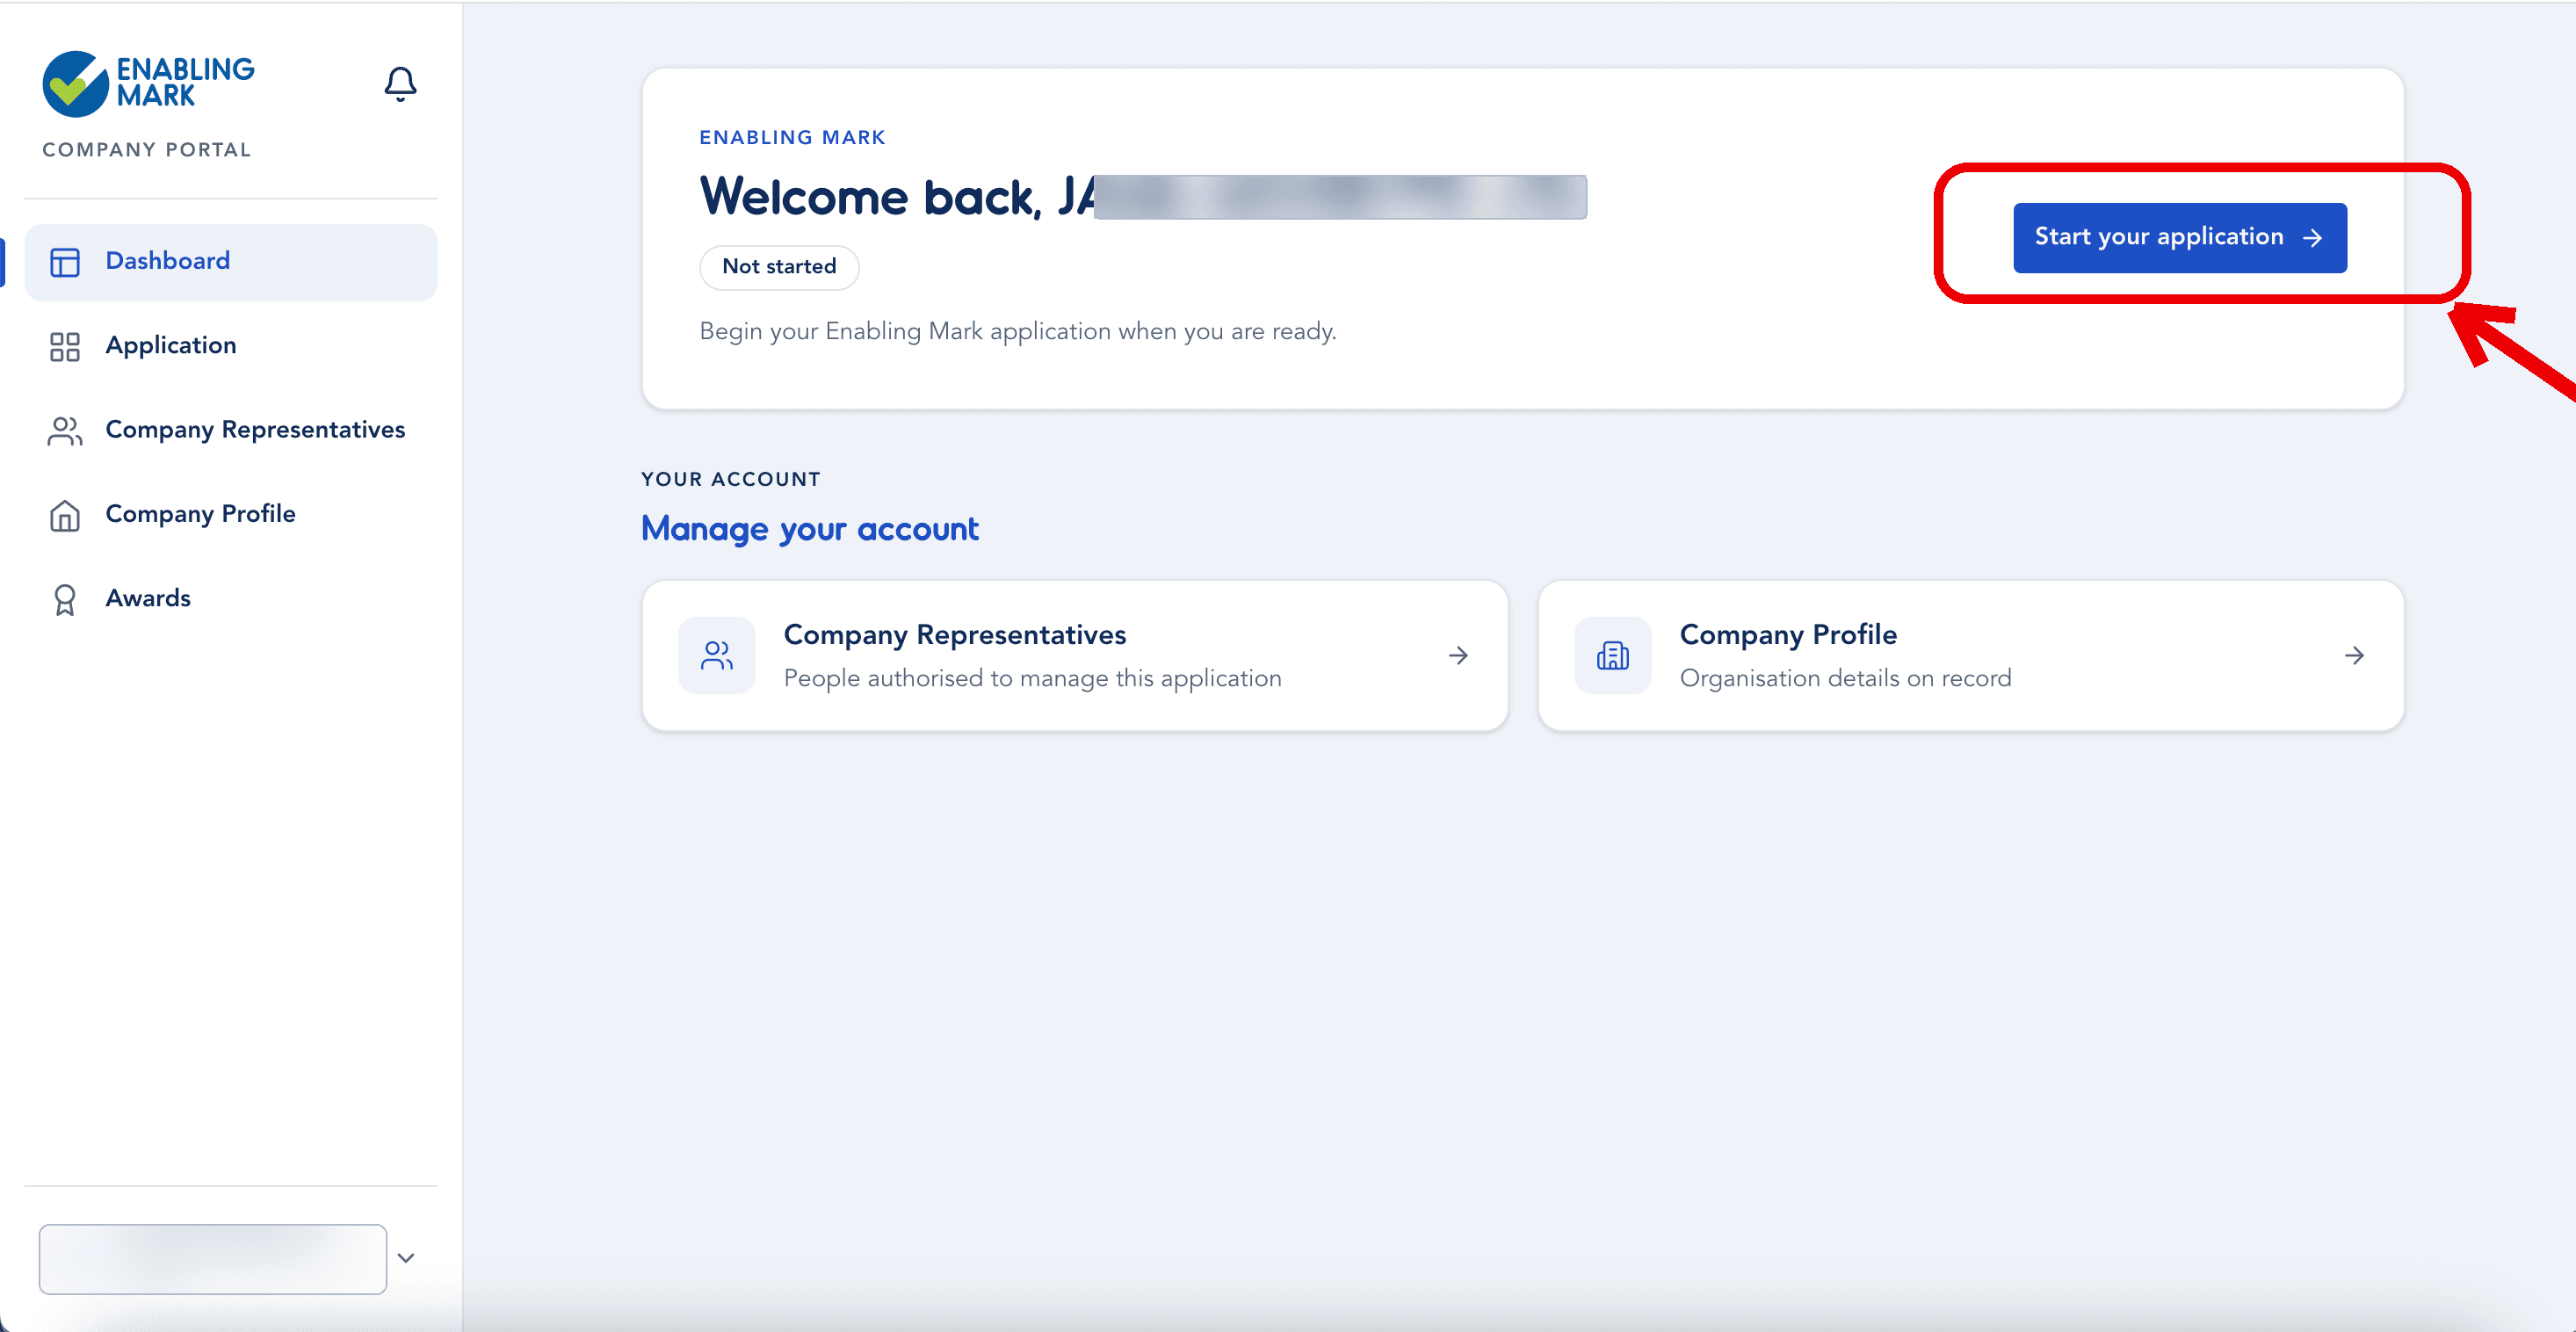
Task: Click the blurred account selector box
Action: [213, 1259]
